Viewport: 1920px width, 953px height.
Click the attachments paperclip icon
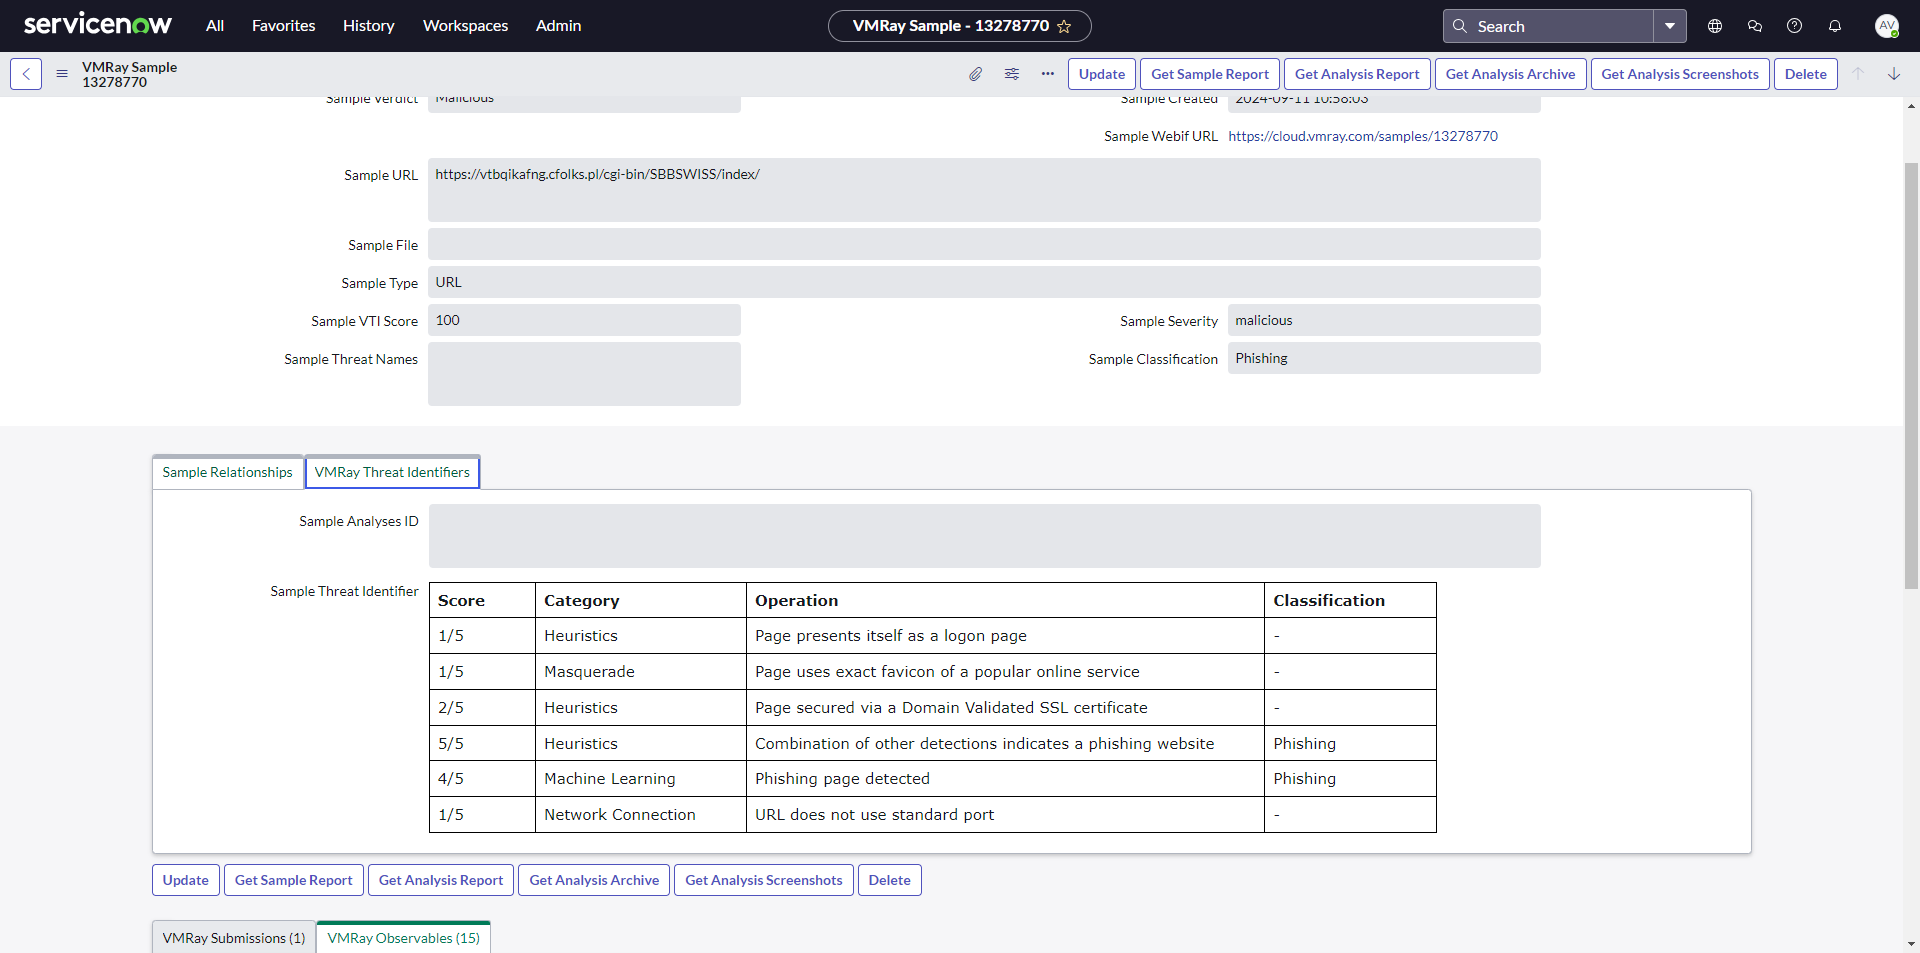pyautogui.click(x=976, y=74)
